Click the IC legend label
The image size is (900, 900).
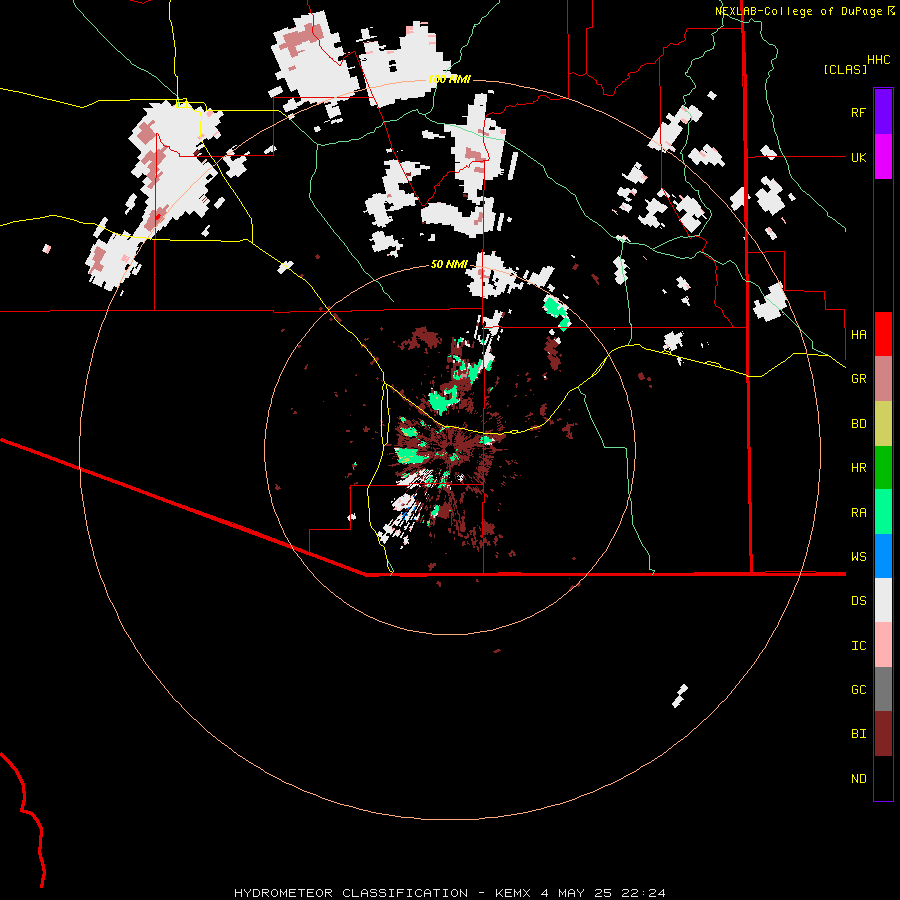pos(858,646)
